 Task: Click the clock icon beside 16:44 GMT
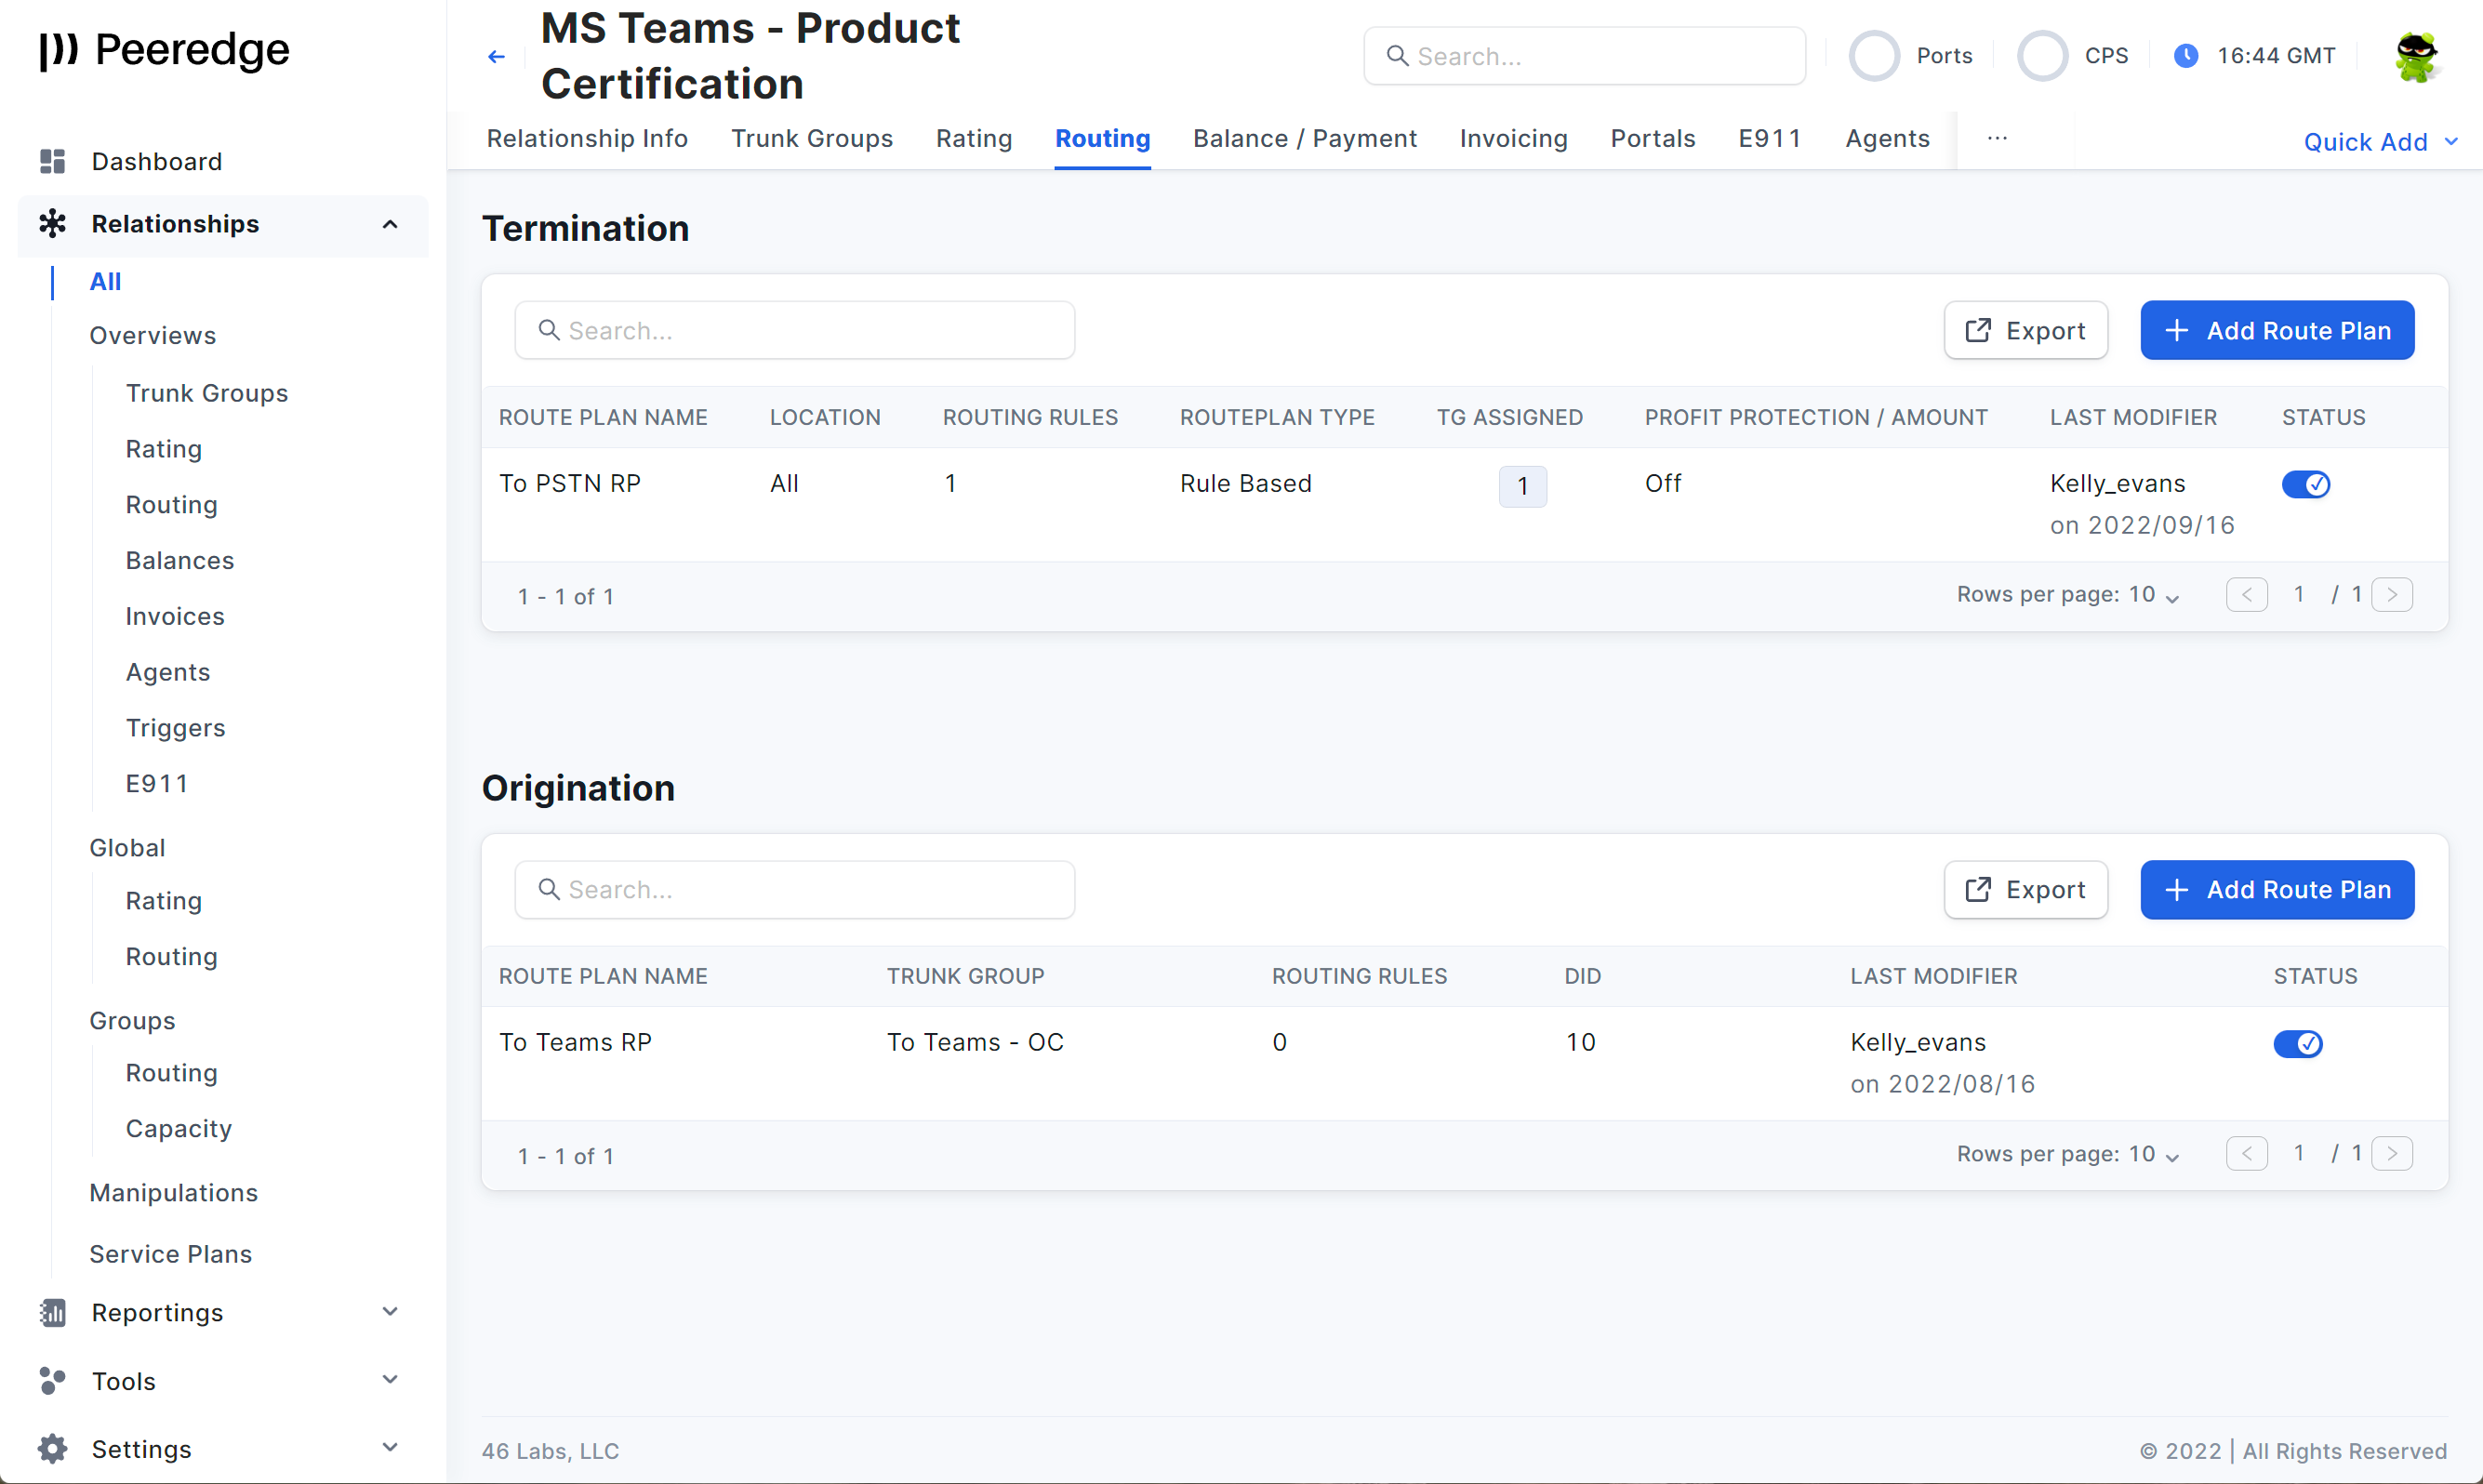2186,56
